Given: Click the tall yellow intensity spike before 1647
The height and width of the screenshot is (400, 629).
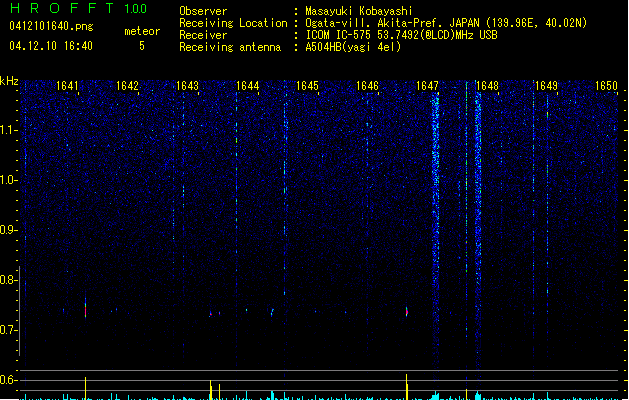Looking at the screenshot, I should 407,386.
